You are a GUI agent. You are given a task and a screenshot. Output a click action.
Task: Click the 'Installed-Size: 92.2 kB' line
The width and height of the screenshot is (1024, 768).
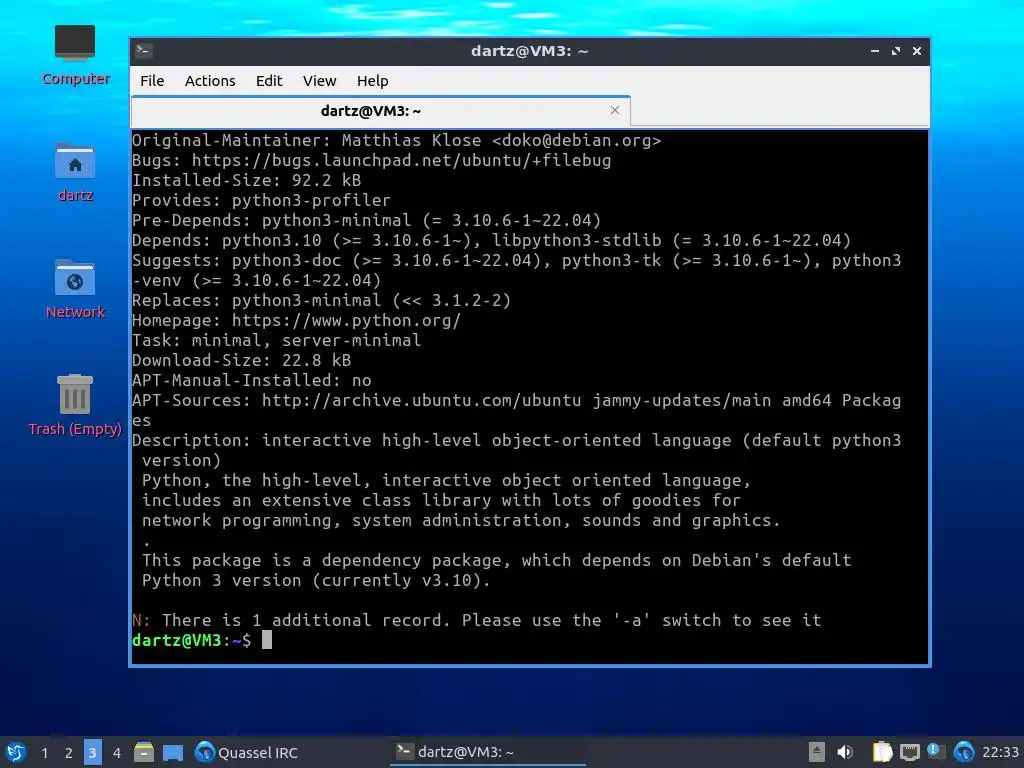click(246, 180)
